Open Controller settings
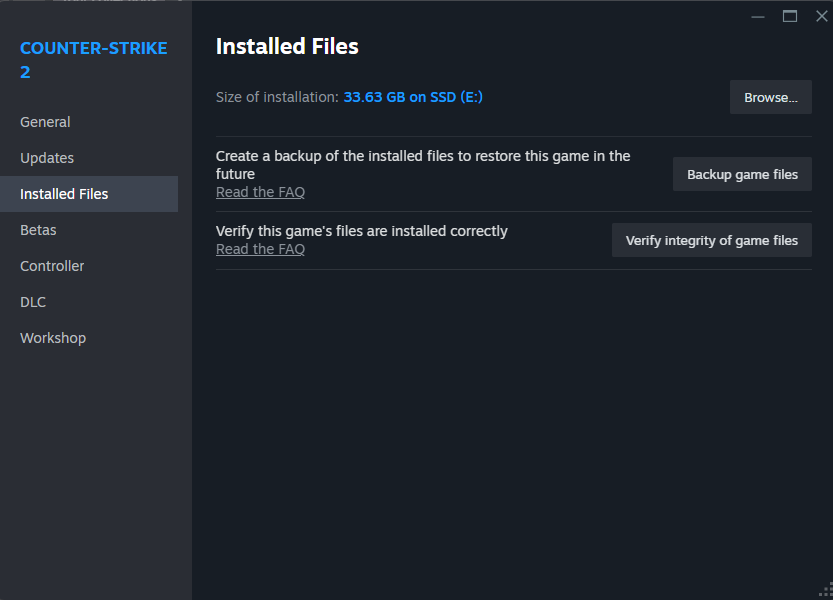The image size is (833, 600). [x=52, y=266]
